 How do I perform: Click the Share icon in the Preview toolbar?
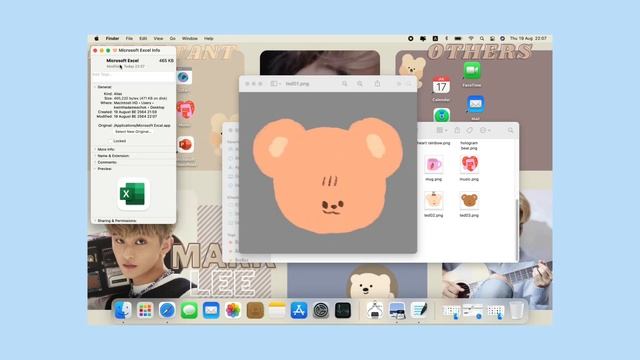377,83
